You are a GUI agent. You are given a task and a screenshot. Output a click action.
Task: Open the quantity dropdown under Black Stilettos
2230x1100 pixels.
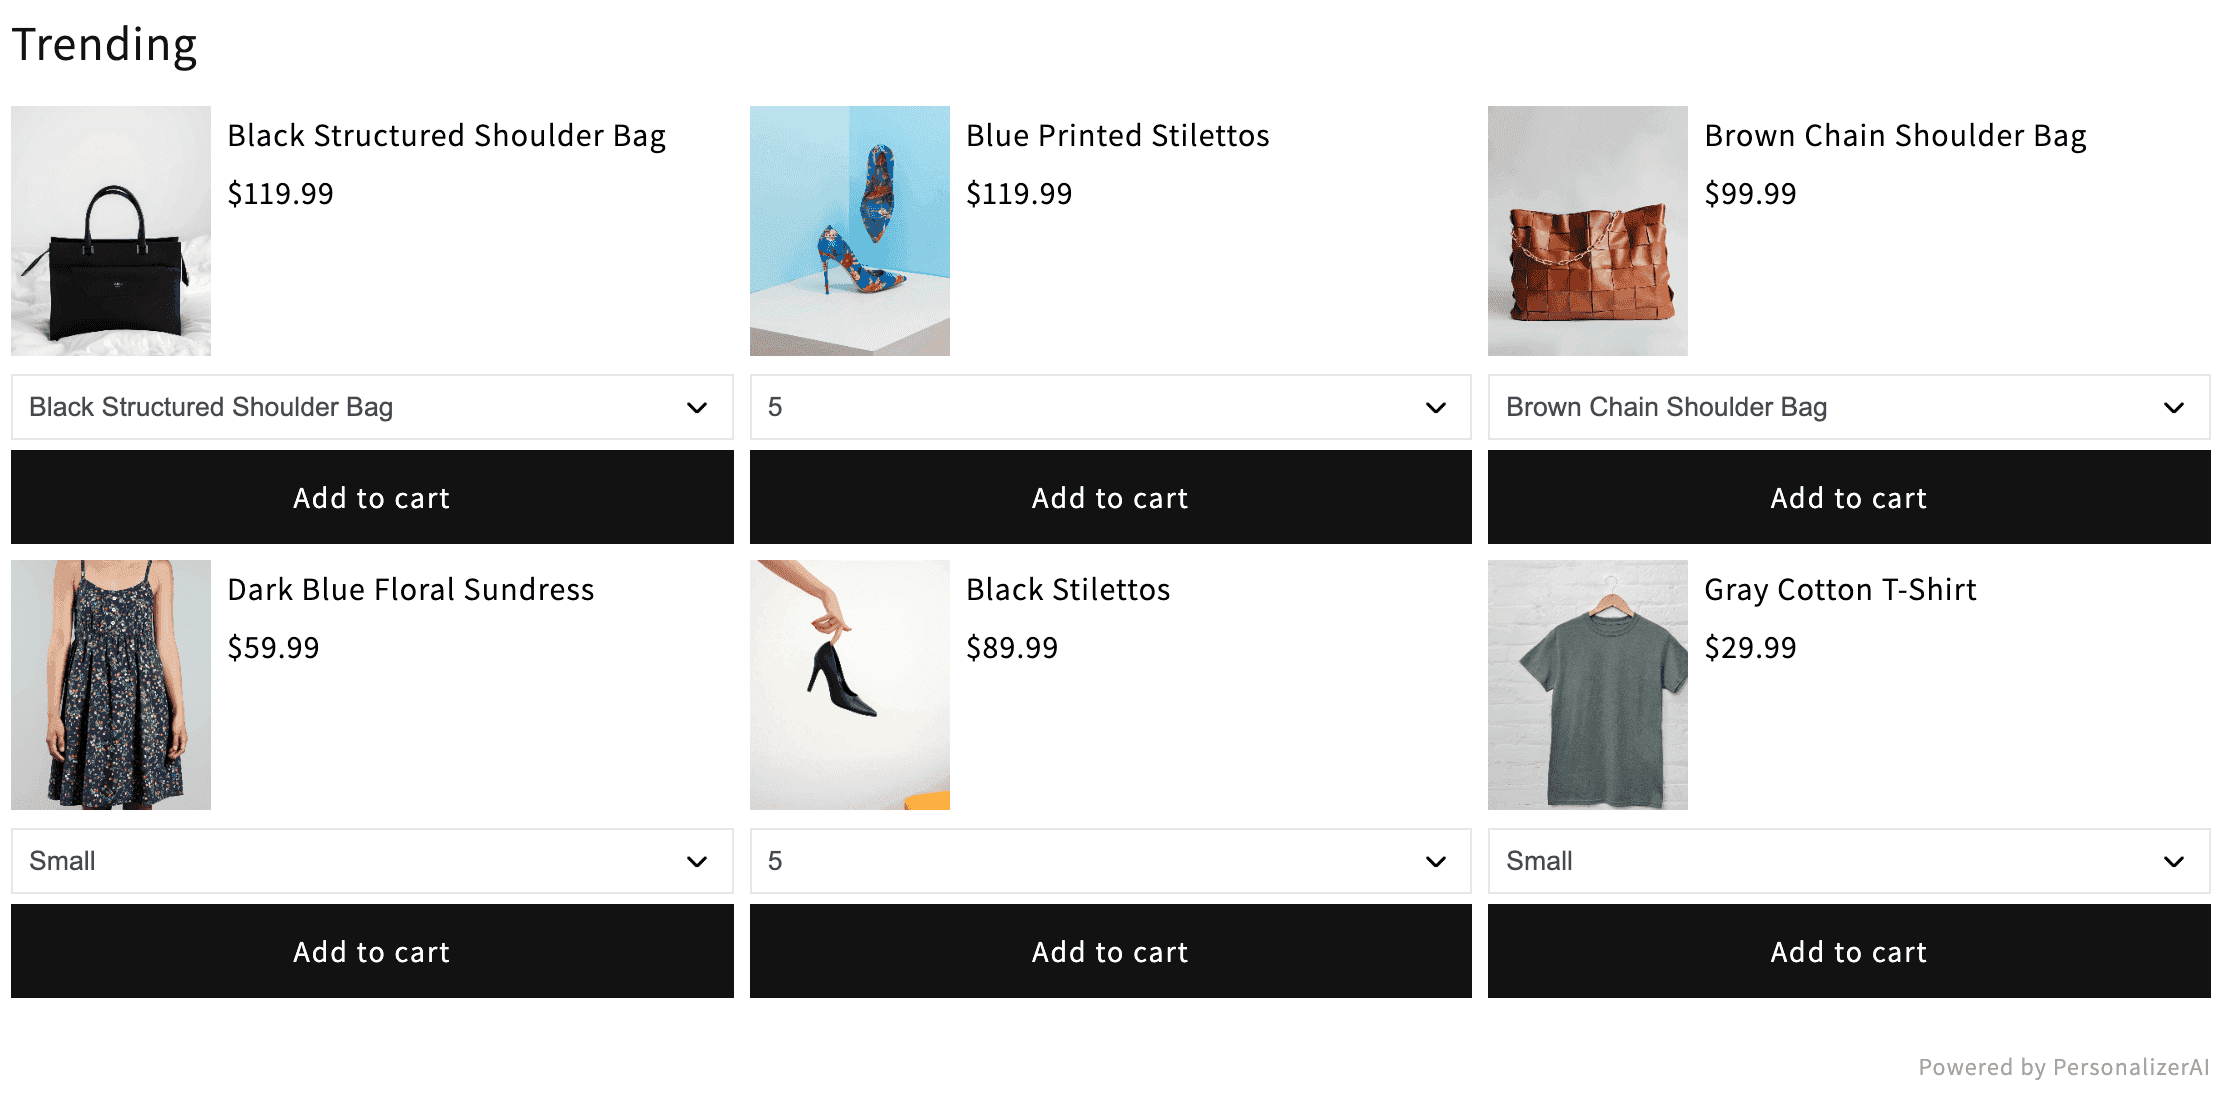(x=1109, y=861)
